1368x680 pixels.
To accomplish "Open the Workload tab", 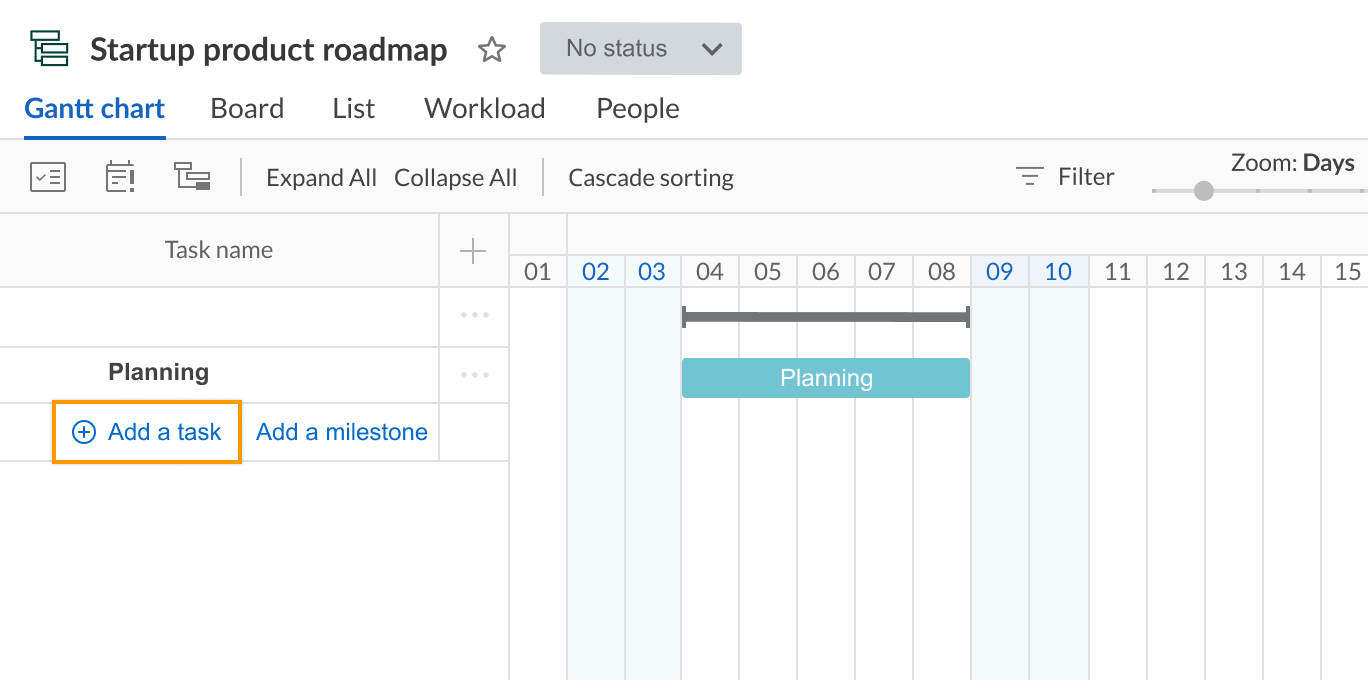I will point(484,108).
